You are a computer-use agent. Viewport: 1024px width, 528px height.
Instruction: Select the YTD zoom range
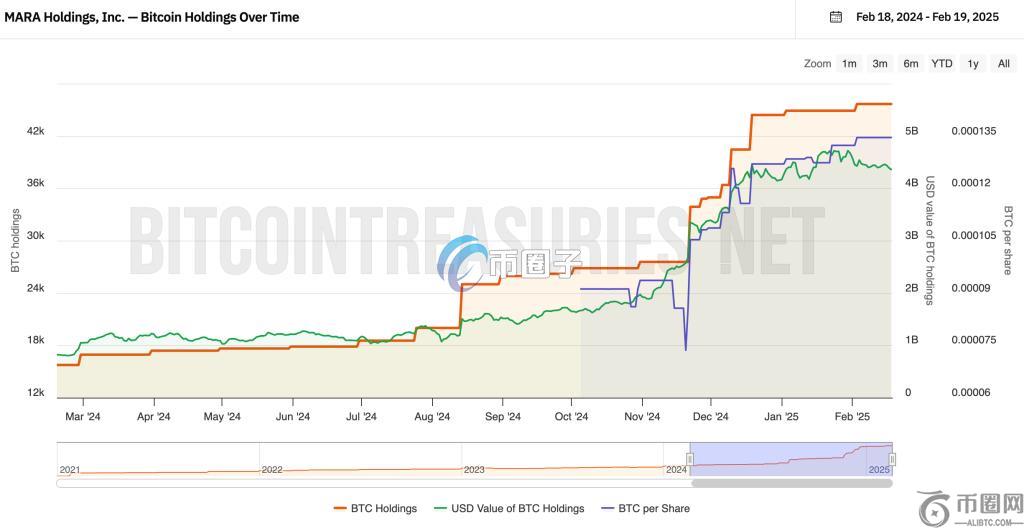[942, 64]
